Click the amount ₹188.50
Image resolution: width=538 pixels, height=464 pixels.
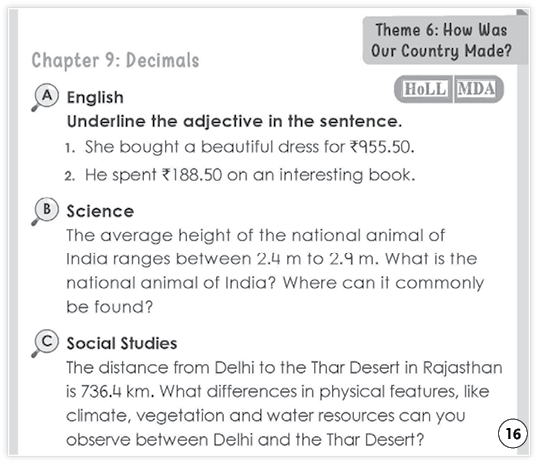click(x=192, y=175)
